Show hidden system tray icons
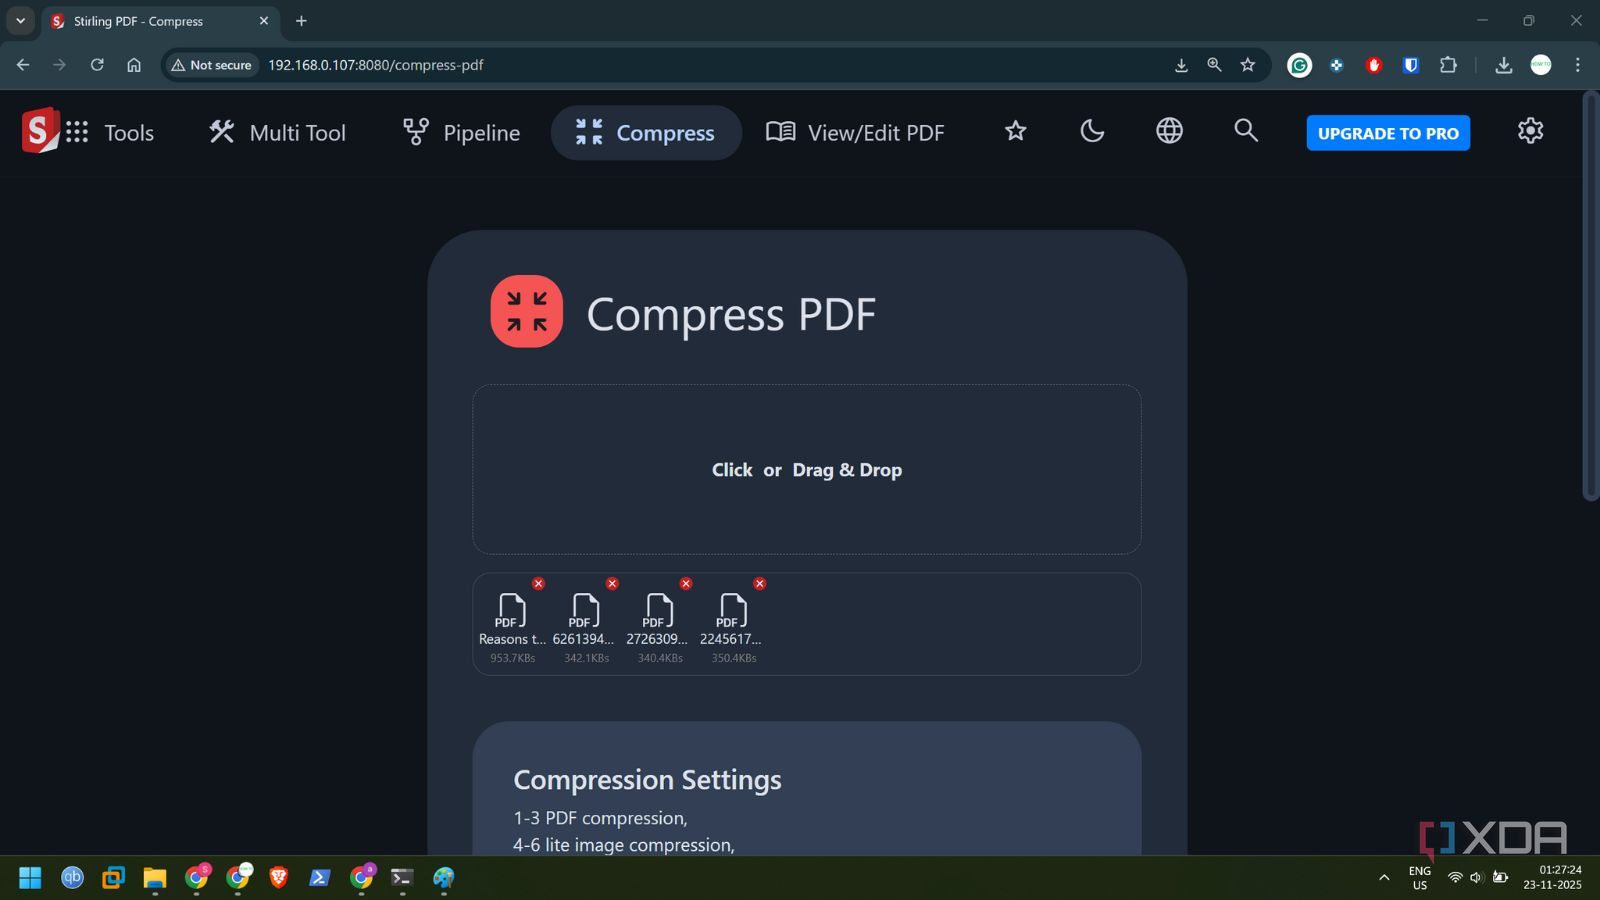This screenshot has width=1600, height=900. point(1384,877)
